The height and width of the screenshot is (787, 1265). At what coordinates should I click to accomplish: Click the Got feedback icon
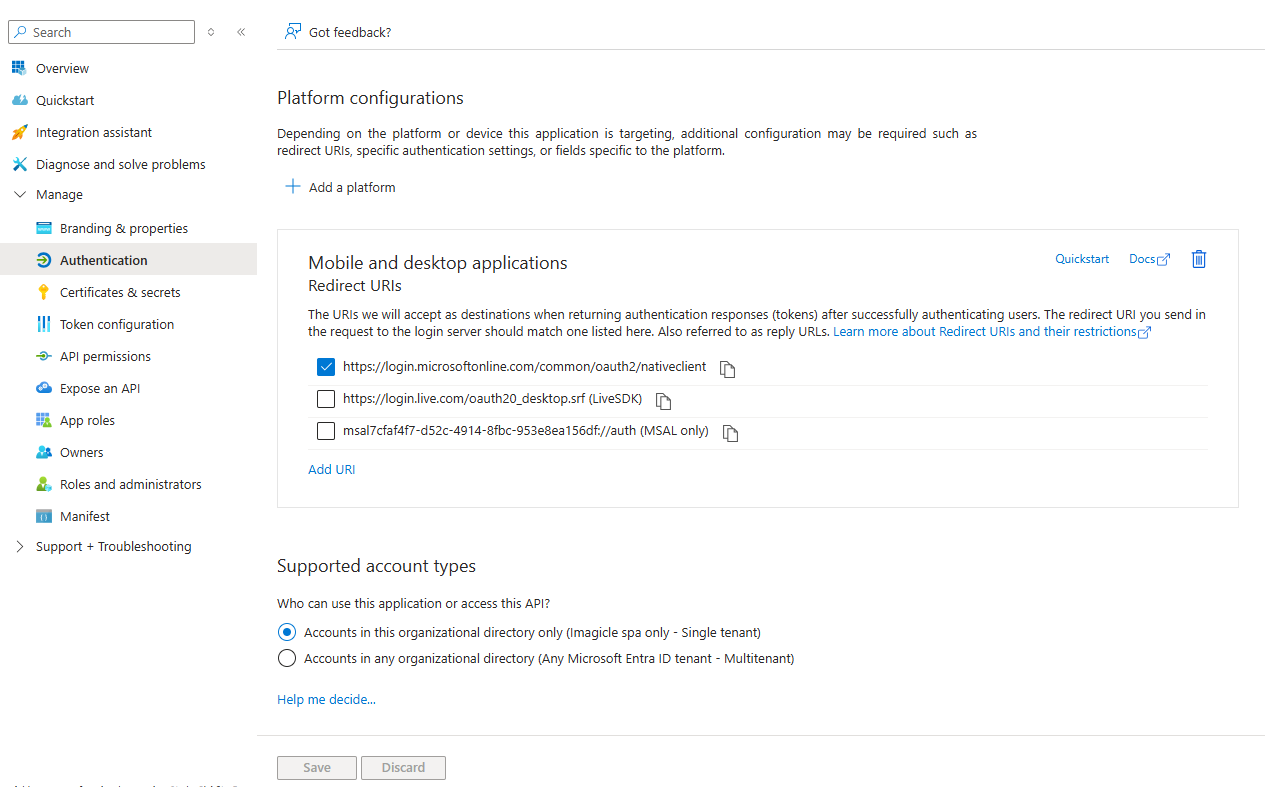[292, 32]
